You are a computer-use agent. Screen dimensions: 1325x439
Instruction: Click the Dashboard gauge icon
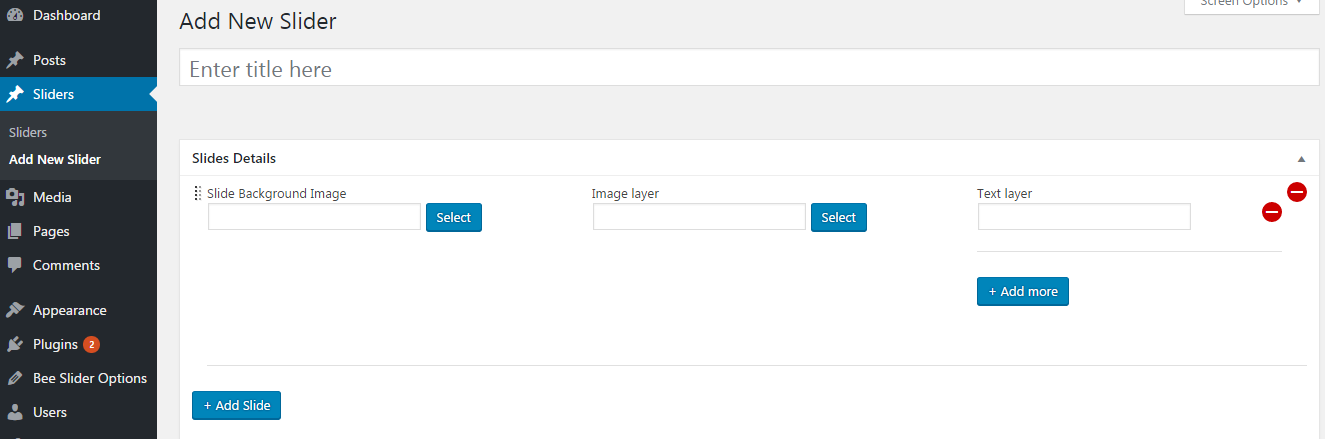pyautogui.click(x=15, y=15)
